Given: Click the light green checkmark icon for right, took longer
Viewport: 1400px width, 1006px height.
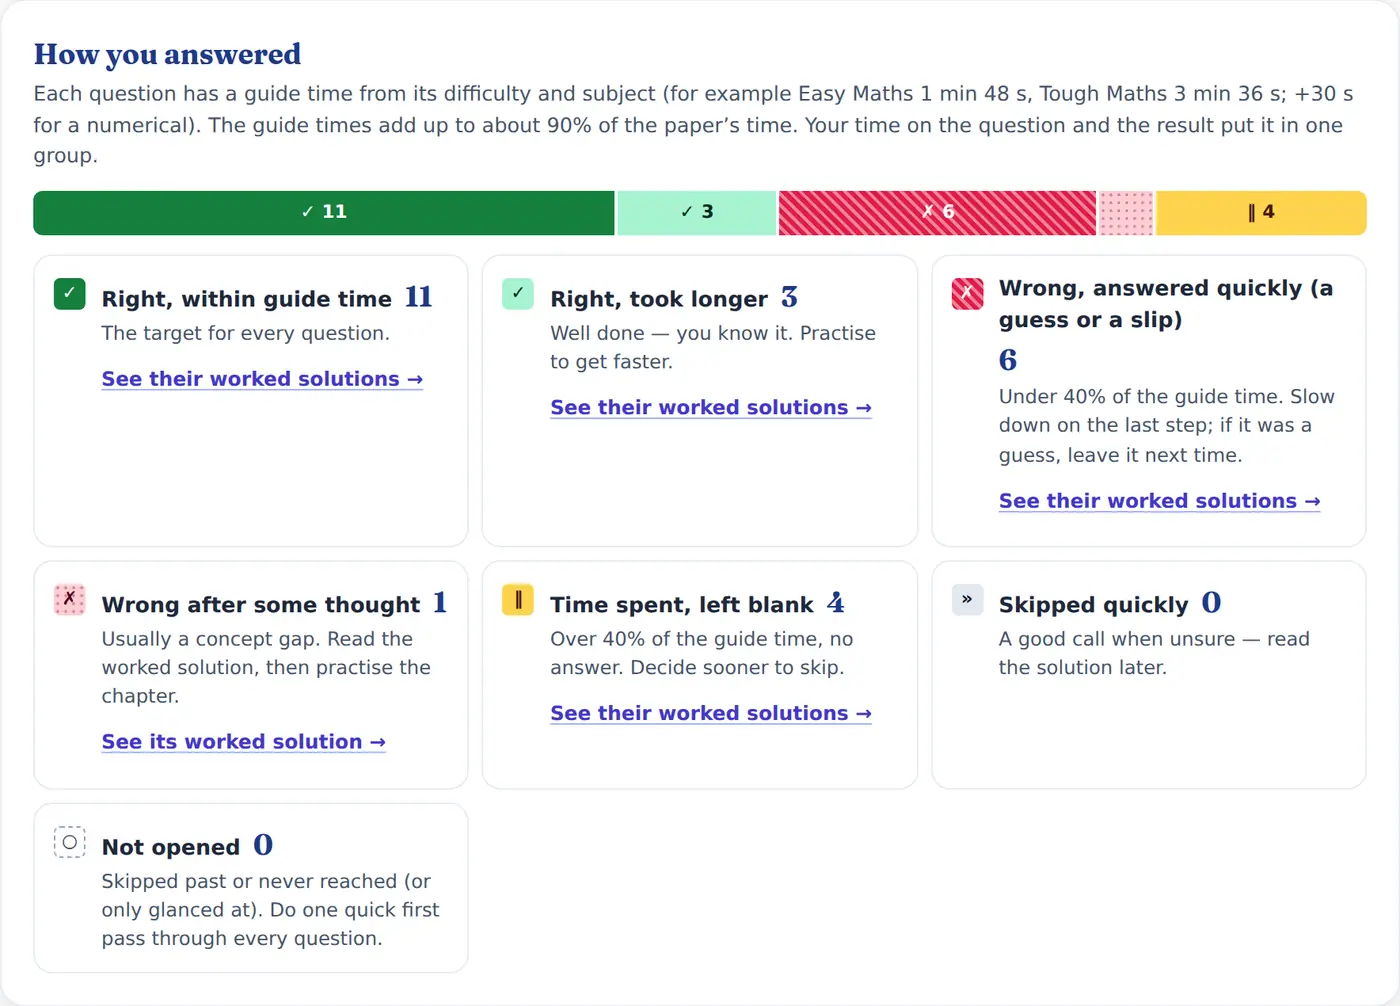Looking at the screenshot, I should click(518, 294).
